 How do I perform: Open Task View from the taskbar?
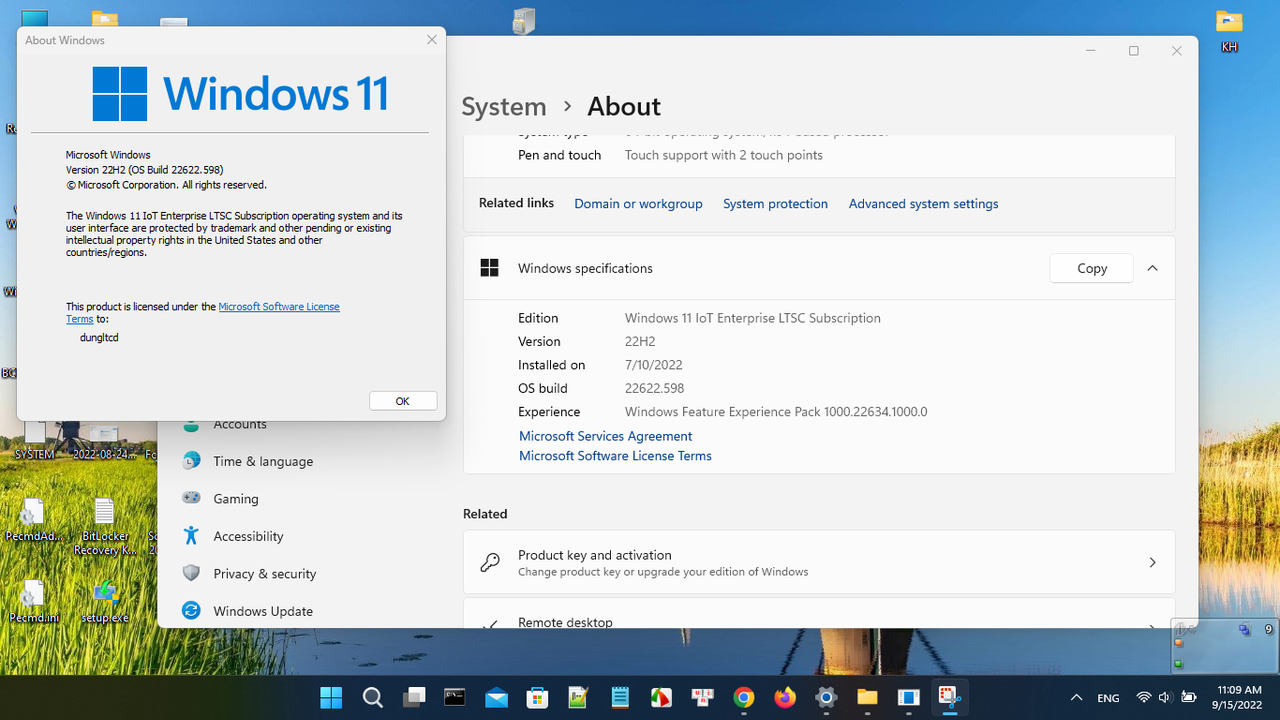coord(414,697)
